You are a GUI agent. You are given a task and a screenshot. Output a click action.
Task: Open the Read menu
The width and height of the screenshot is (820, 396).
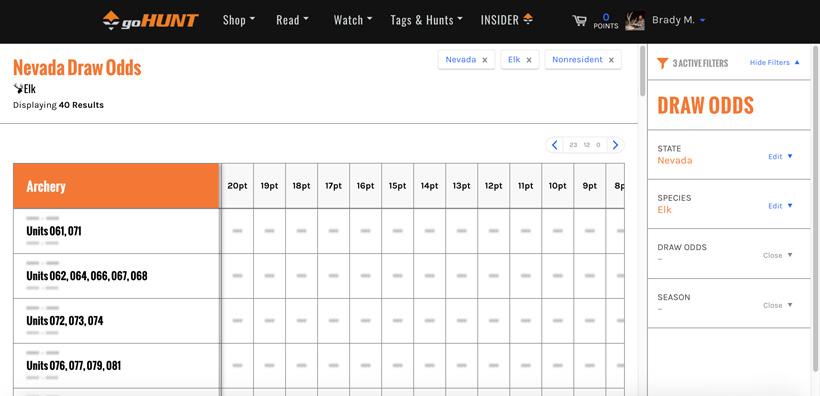pos(292,20)
